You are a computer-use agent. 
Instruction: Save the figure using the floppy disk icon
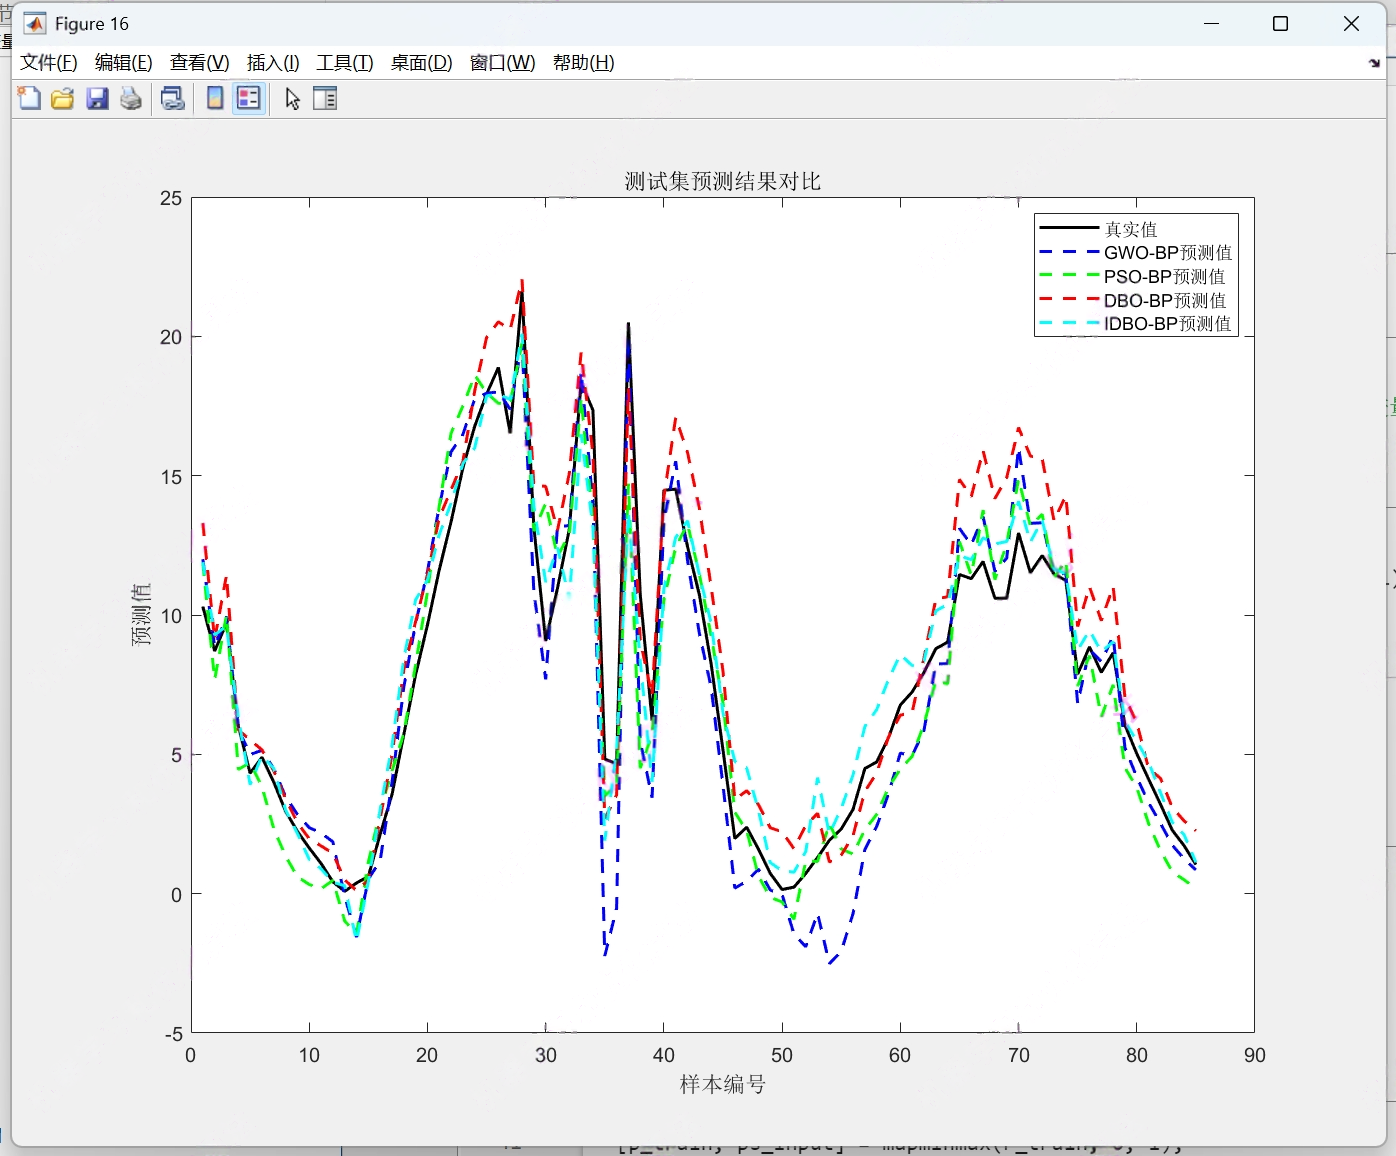point(97,98)
